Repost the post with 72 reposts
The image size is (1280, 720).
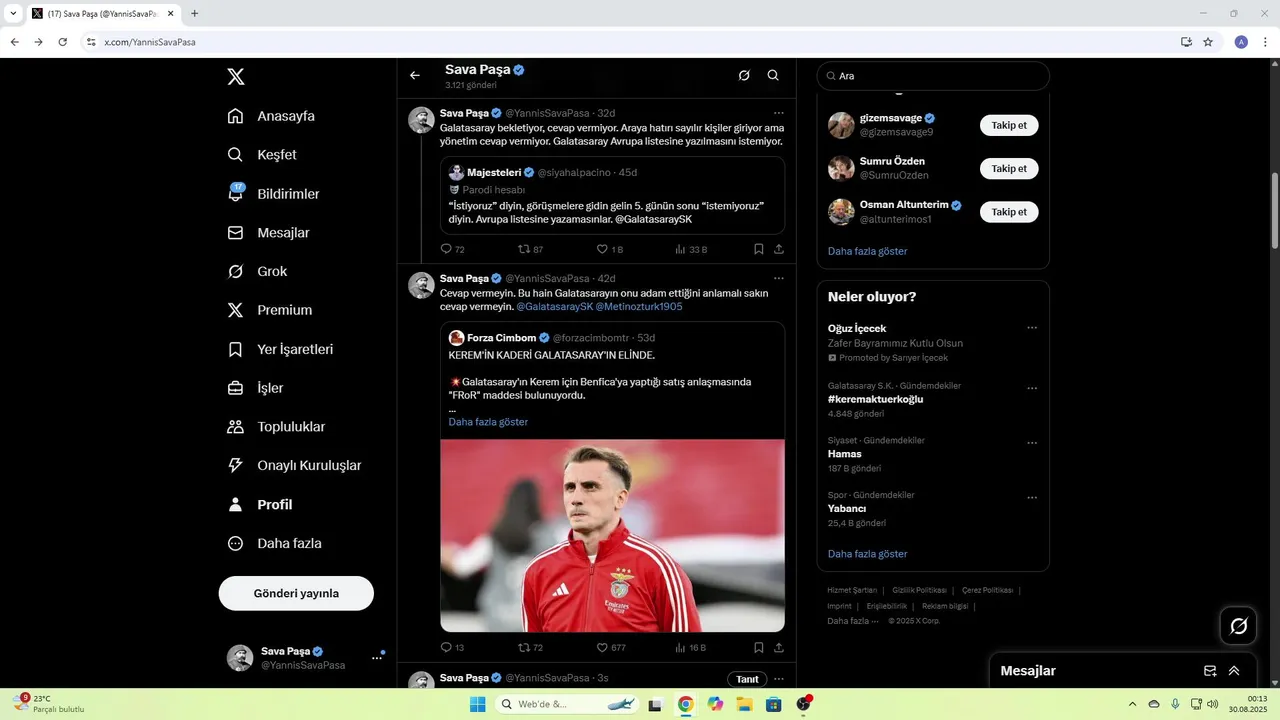[530, 647]
